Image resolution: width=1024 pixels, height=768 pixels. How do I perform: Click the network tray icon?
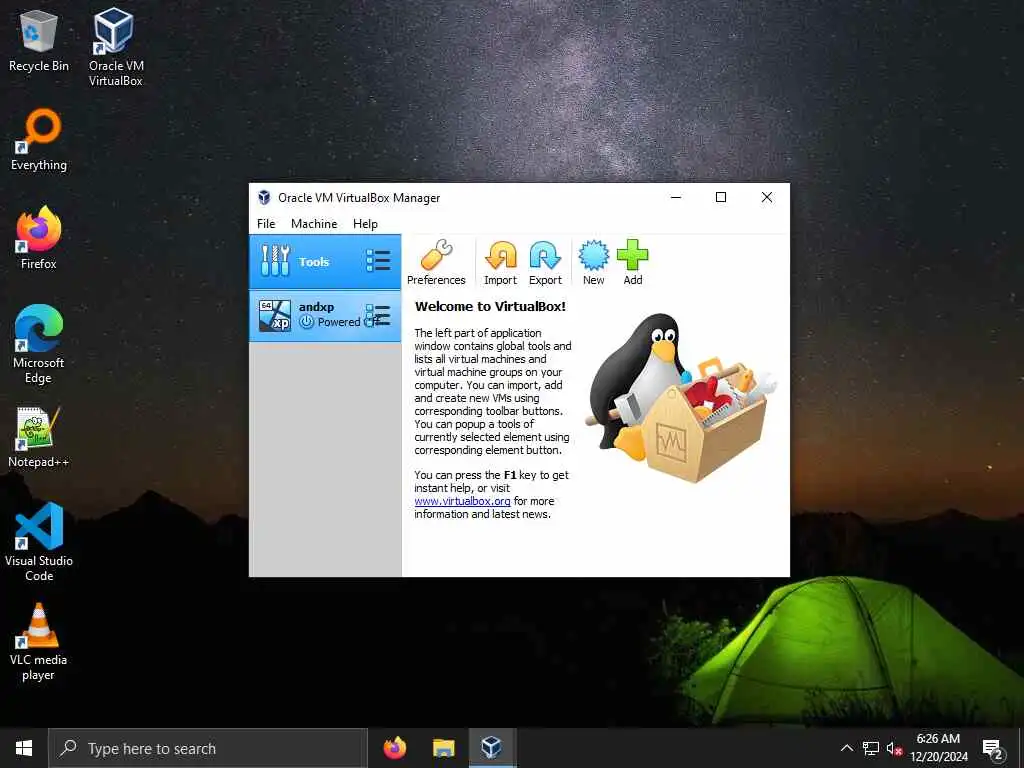[x=871, y=748]
